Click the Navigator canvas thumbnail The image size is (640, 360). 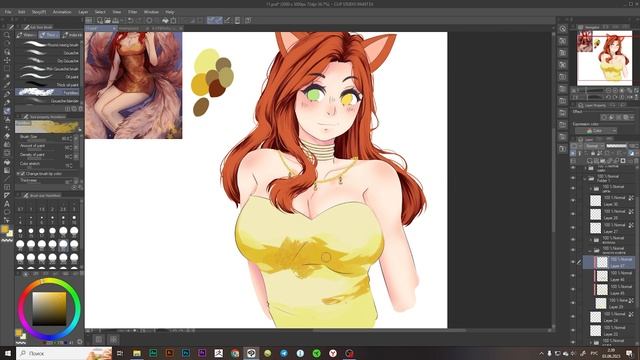605,58
